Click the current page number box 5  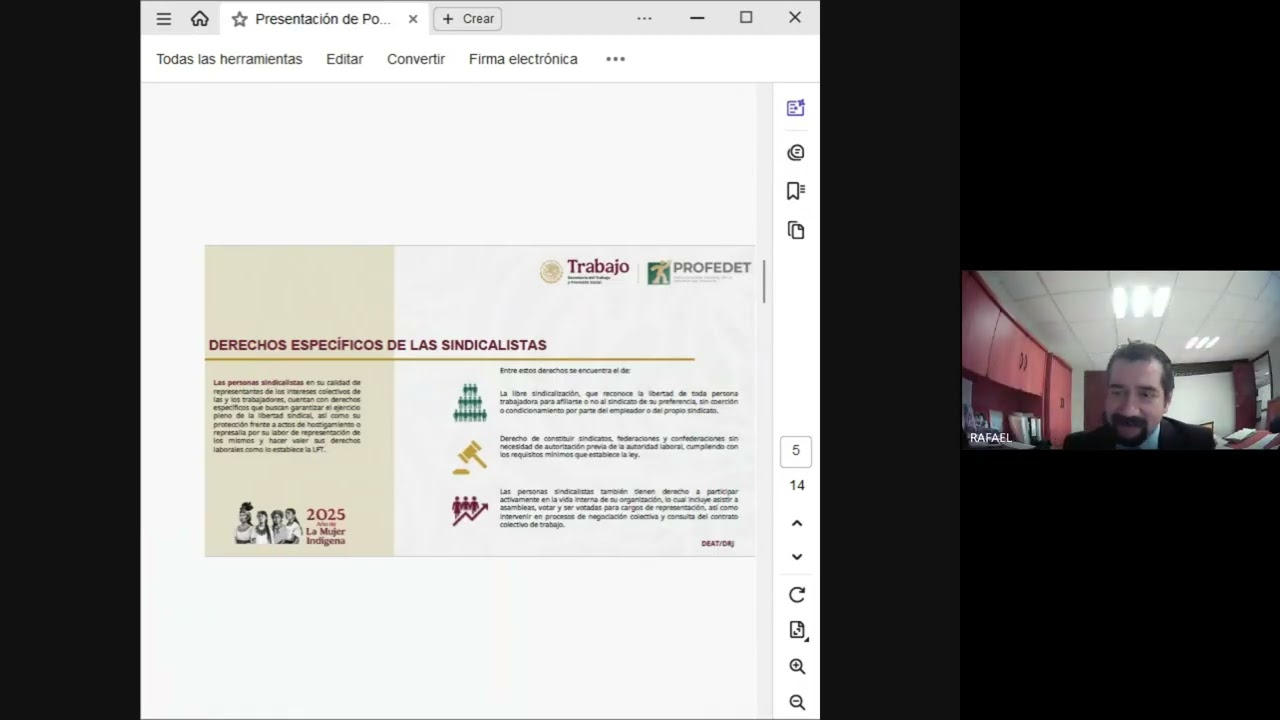click(x=796, y=451)
